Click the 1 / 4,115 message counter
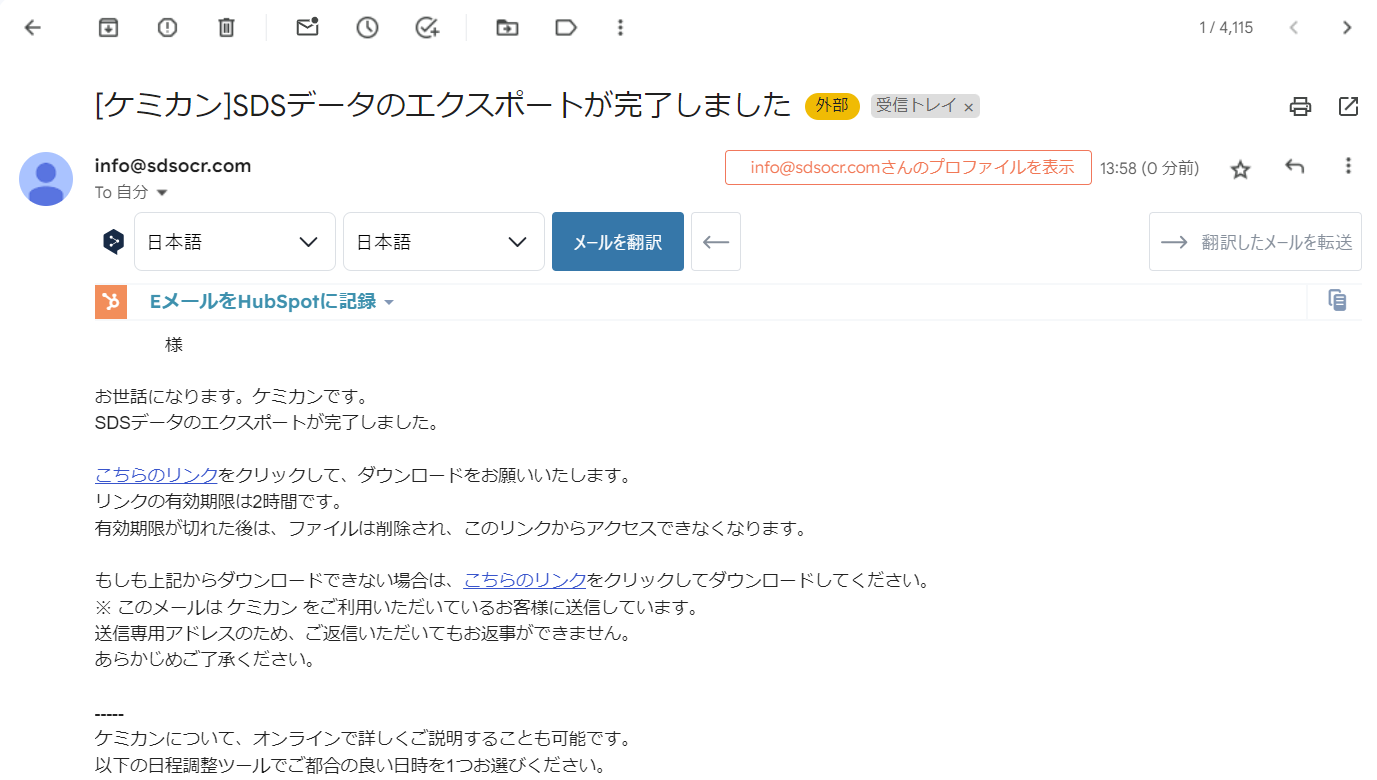 1226,28
